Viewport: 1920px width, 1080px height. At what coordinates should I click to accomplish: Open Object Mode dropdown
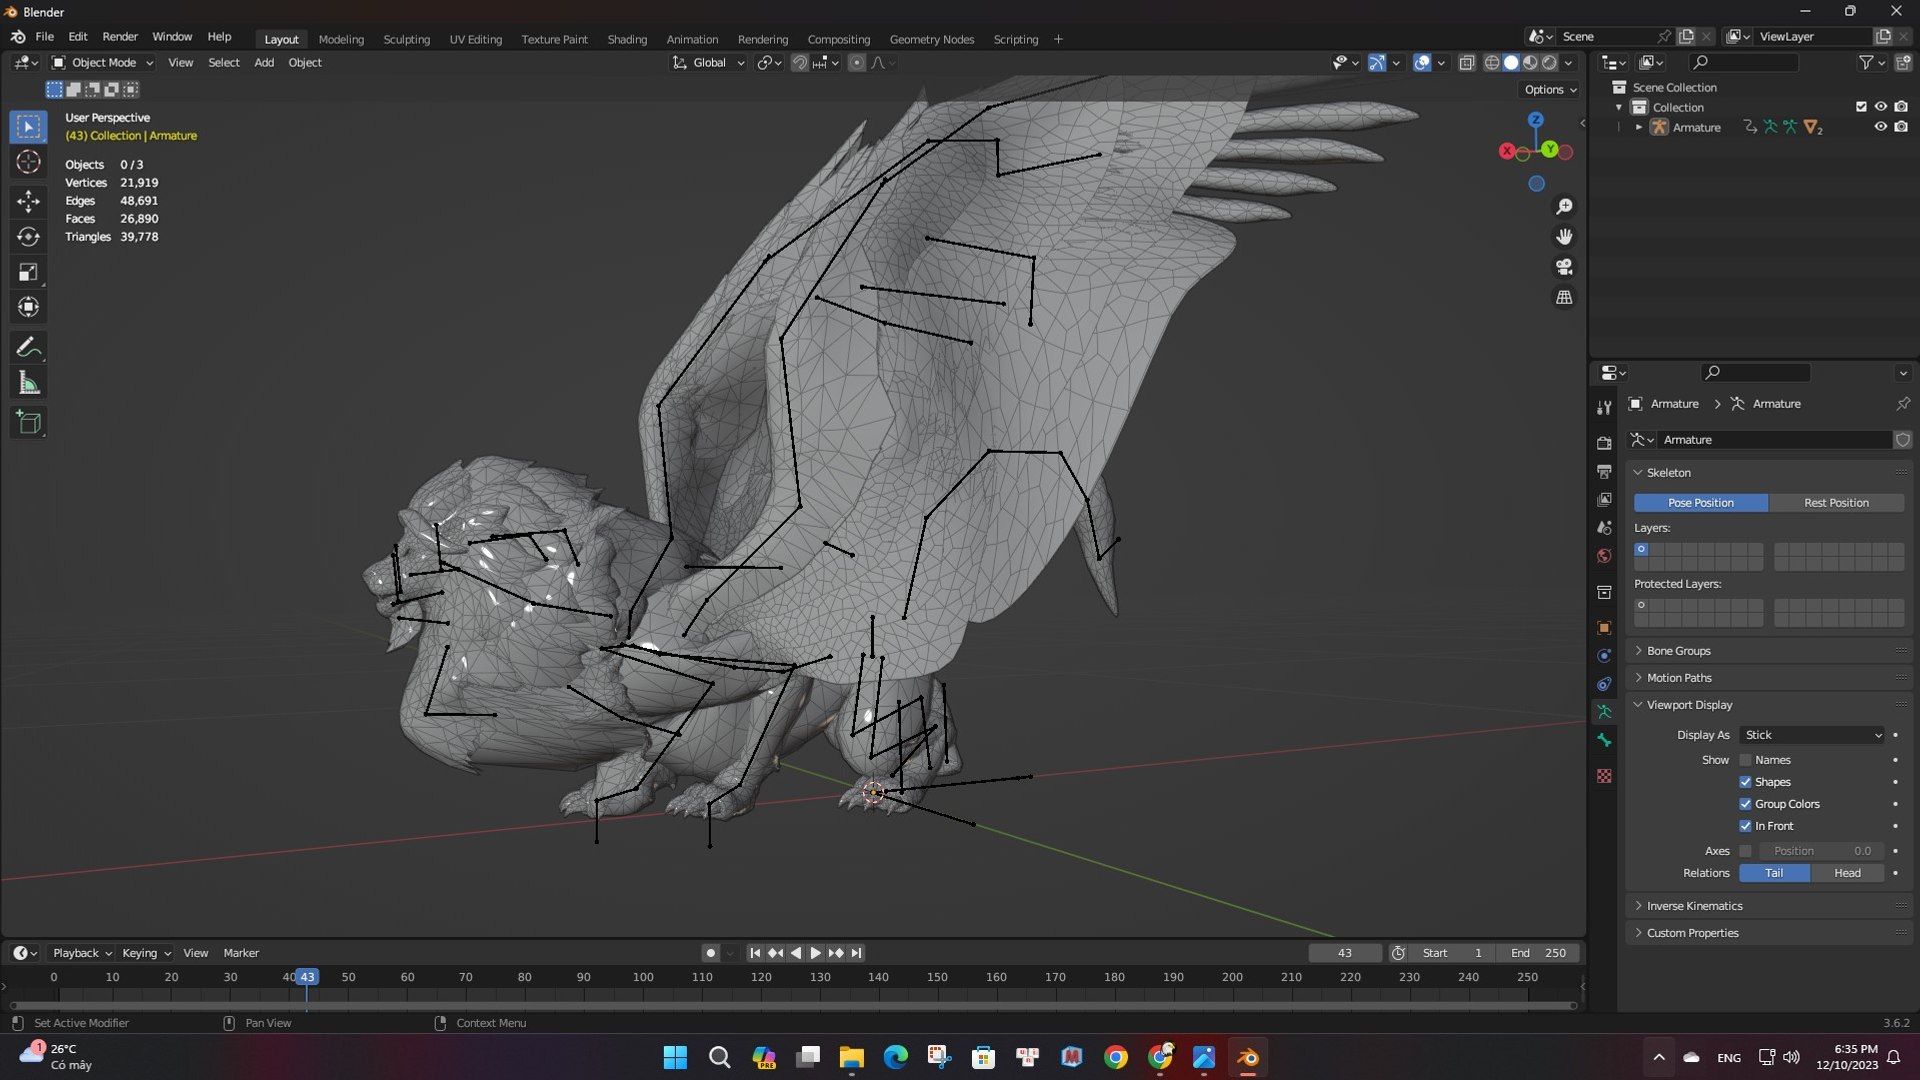click(x=103, y=62)
